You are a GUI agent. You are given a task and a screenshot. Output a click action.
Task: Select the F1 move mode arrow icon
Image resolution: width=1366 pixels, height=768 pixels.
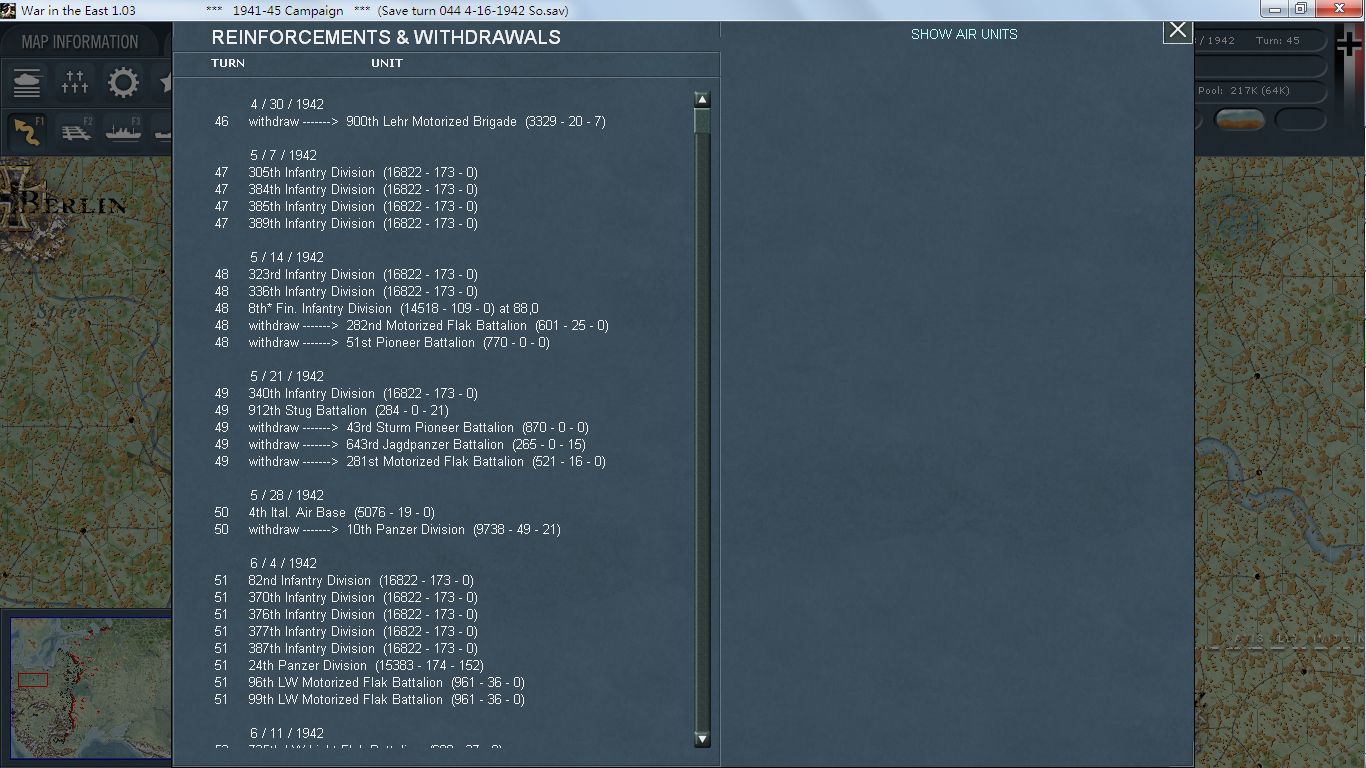(27, 131)
